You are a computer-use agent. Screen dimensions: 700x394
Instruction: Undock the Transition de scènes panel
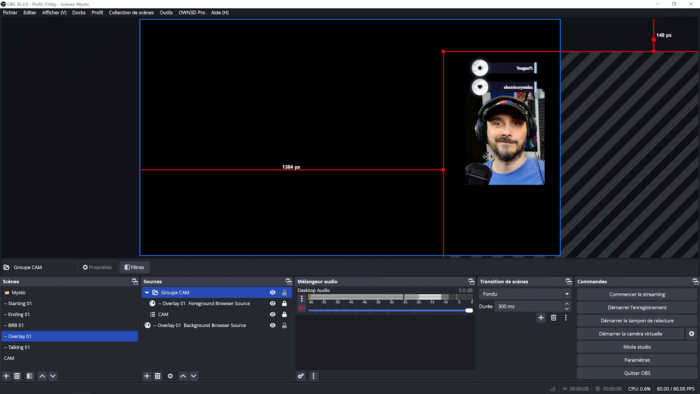click(x=568, y=282)
